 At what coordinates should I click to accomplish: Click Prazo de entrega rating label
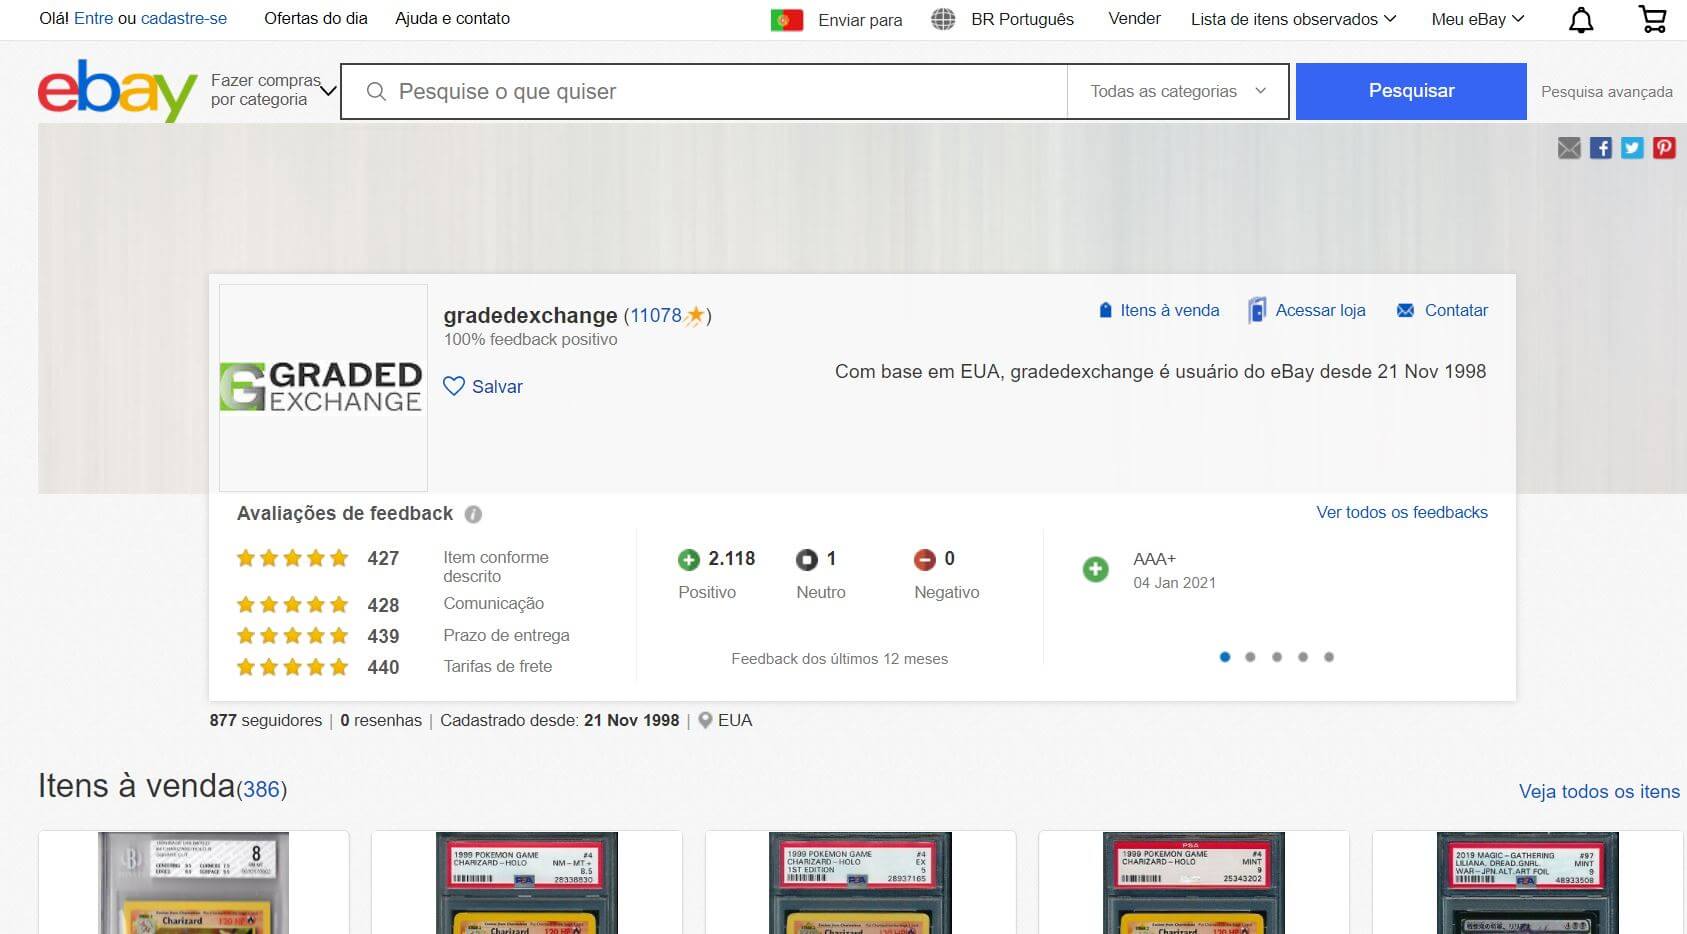pos(507,635)
